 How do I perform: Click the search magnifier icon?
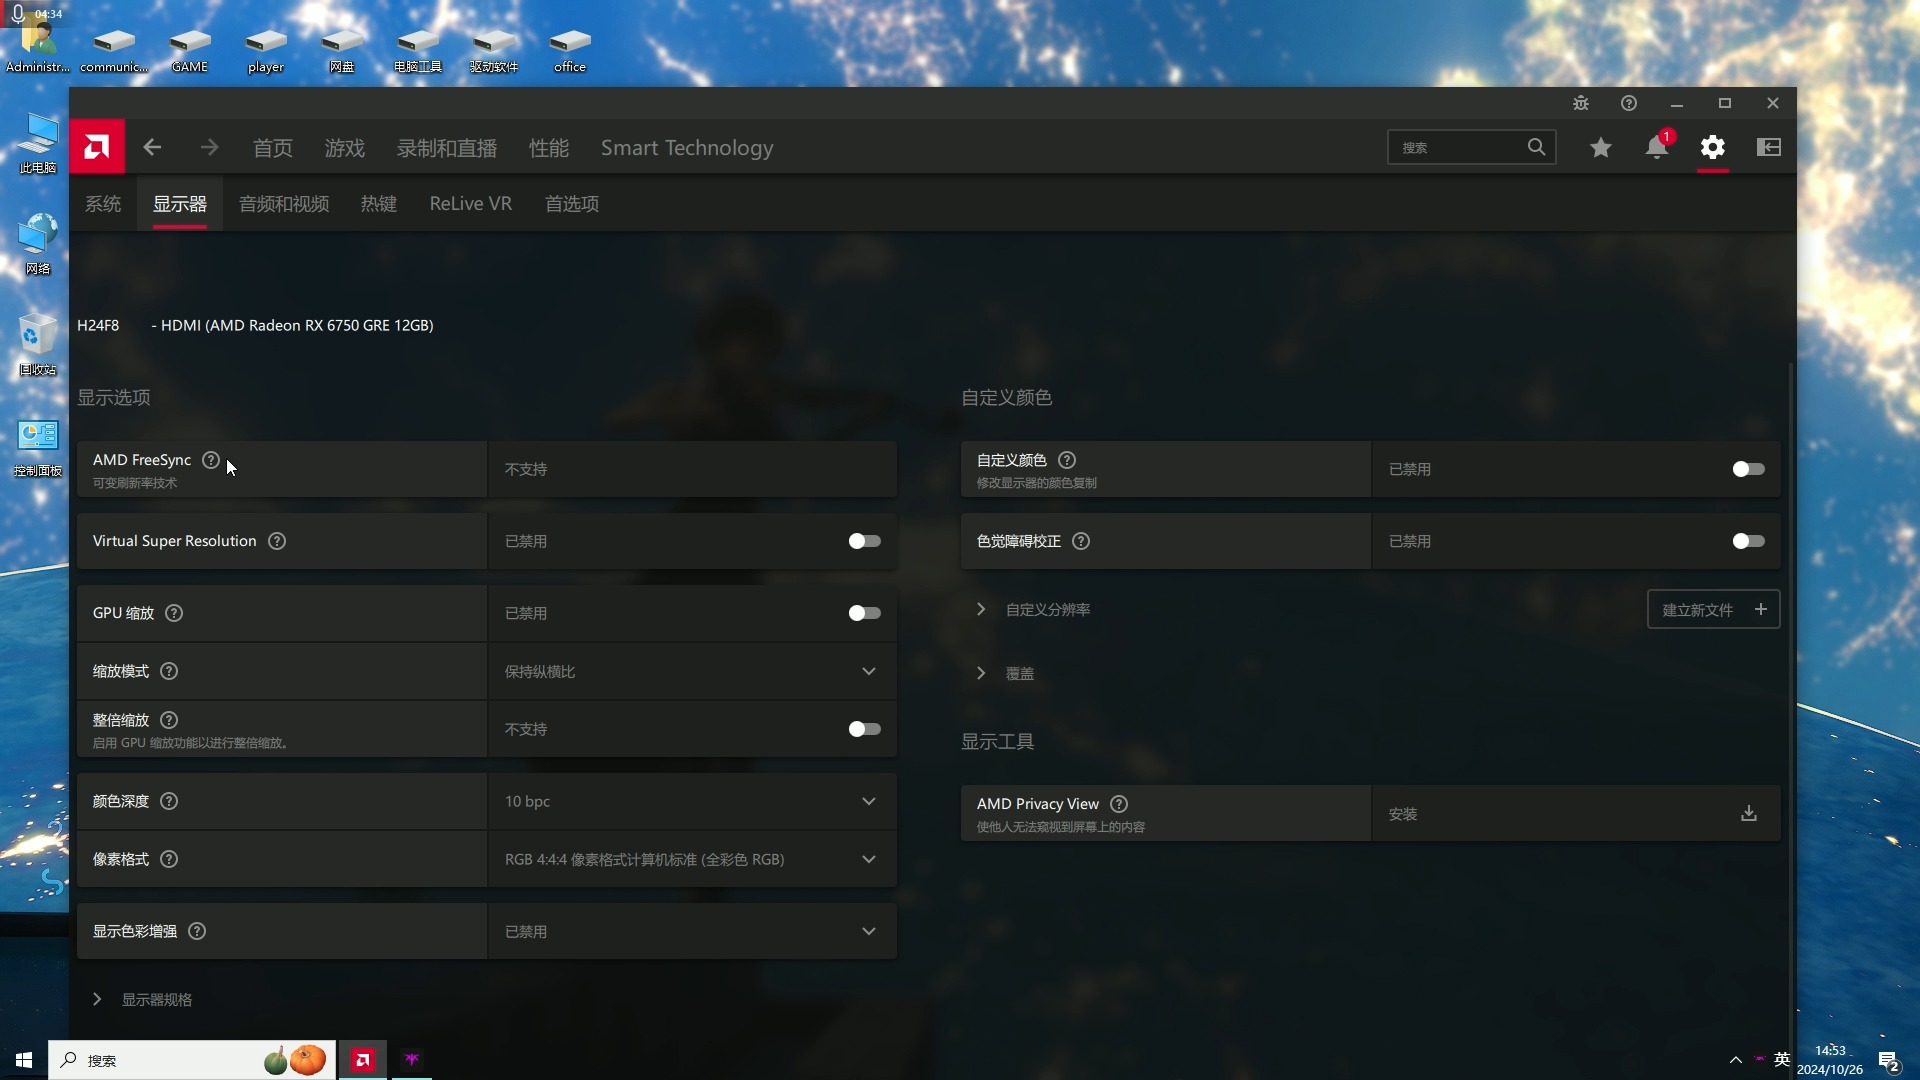pos(1536,147)
